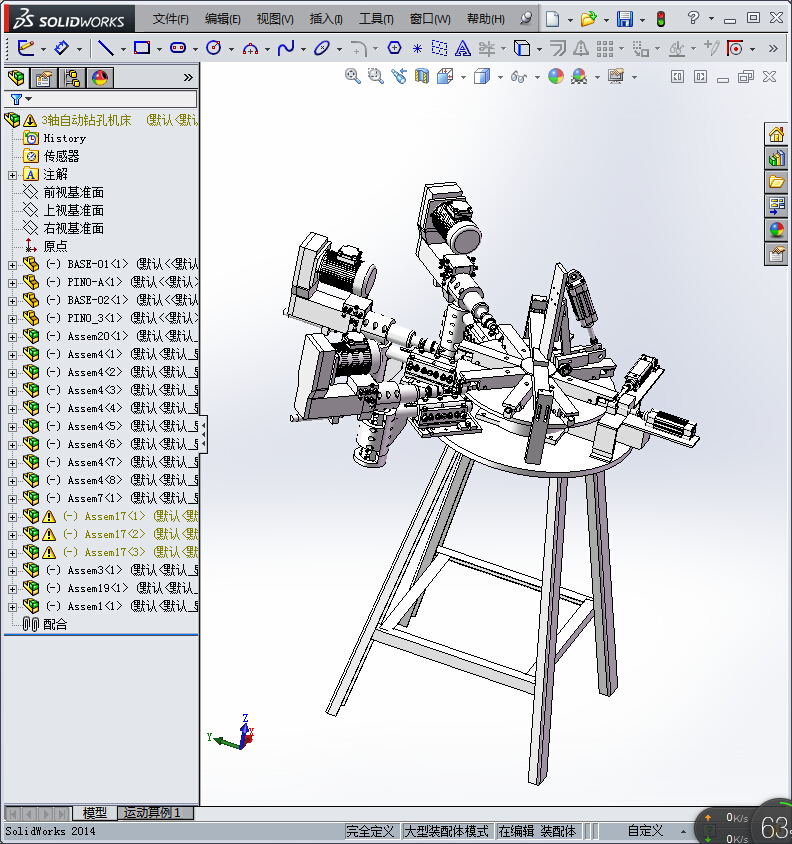Click the Rebuild traffic light icon
The image size is (792, 844).
pyautogui.click(x=661, y=19)
